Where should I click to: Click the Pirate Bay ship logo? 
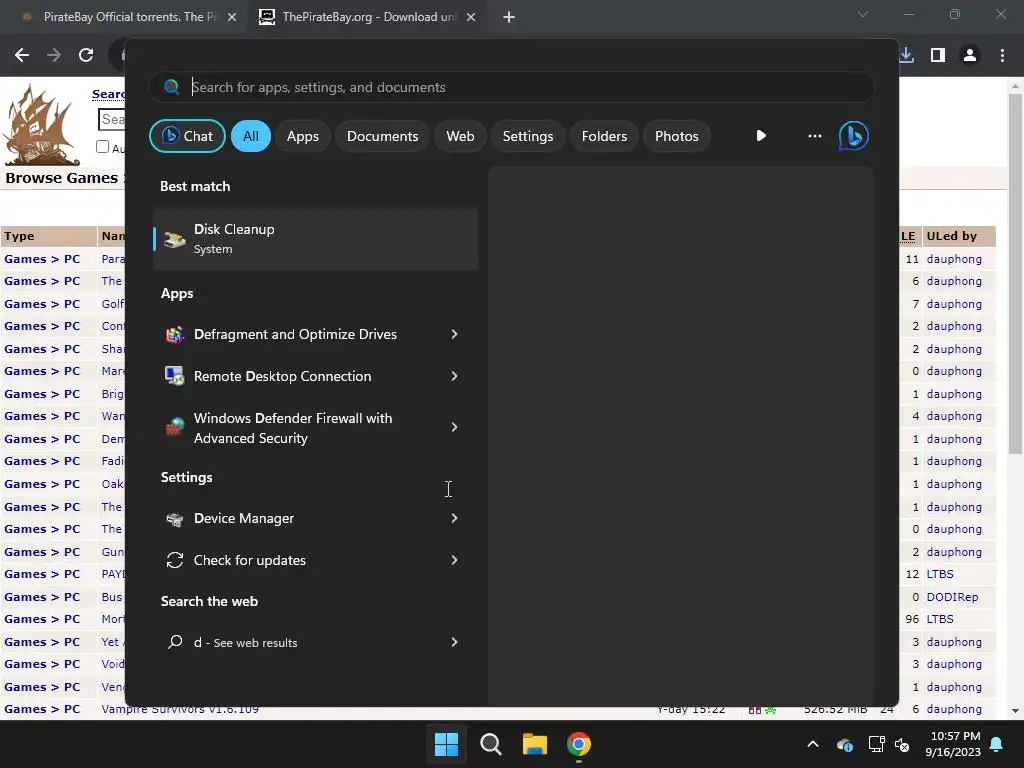click(41, 124)
